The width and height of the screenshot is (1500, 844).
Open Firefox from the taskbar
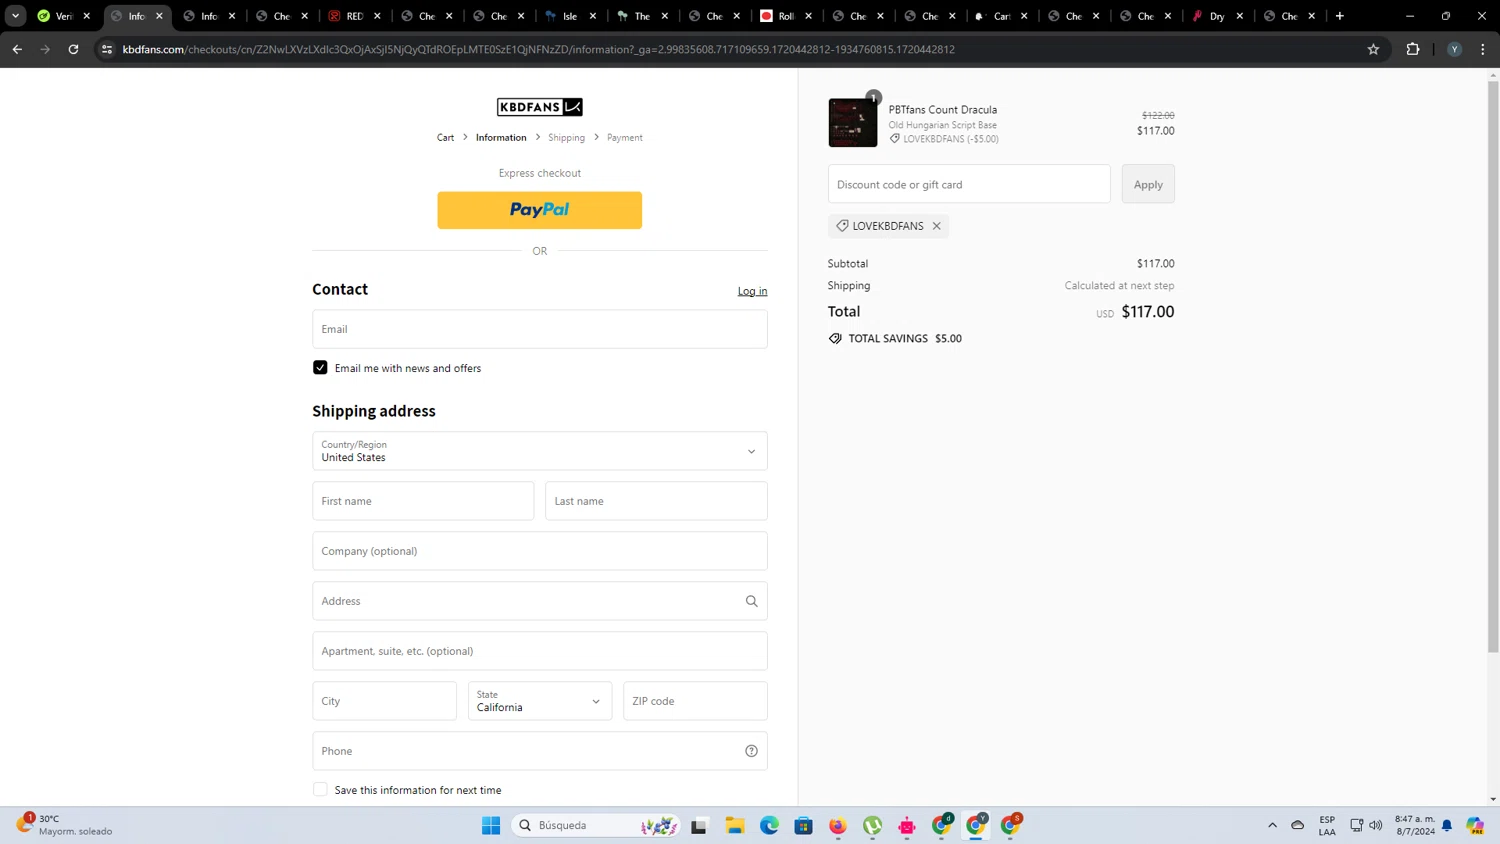838,825
